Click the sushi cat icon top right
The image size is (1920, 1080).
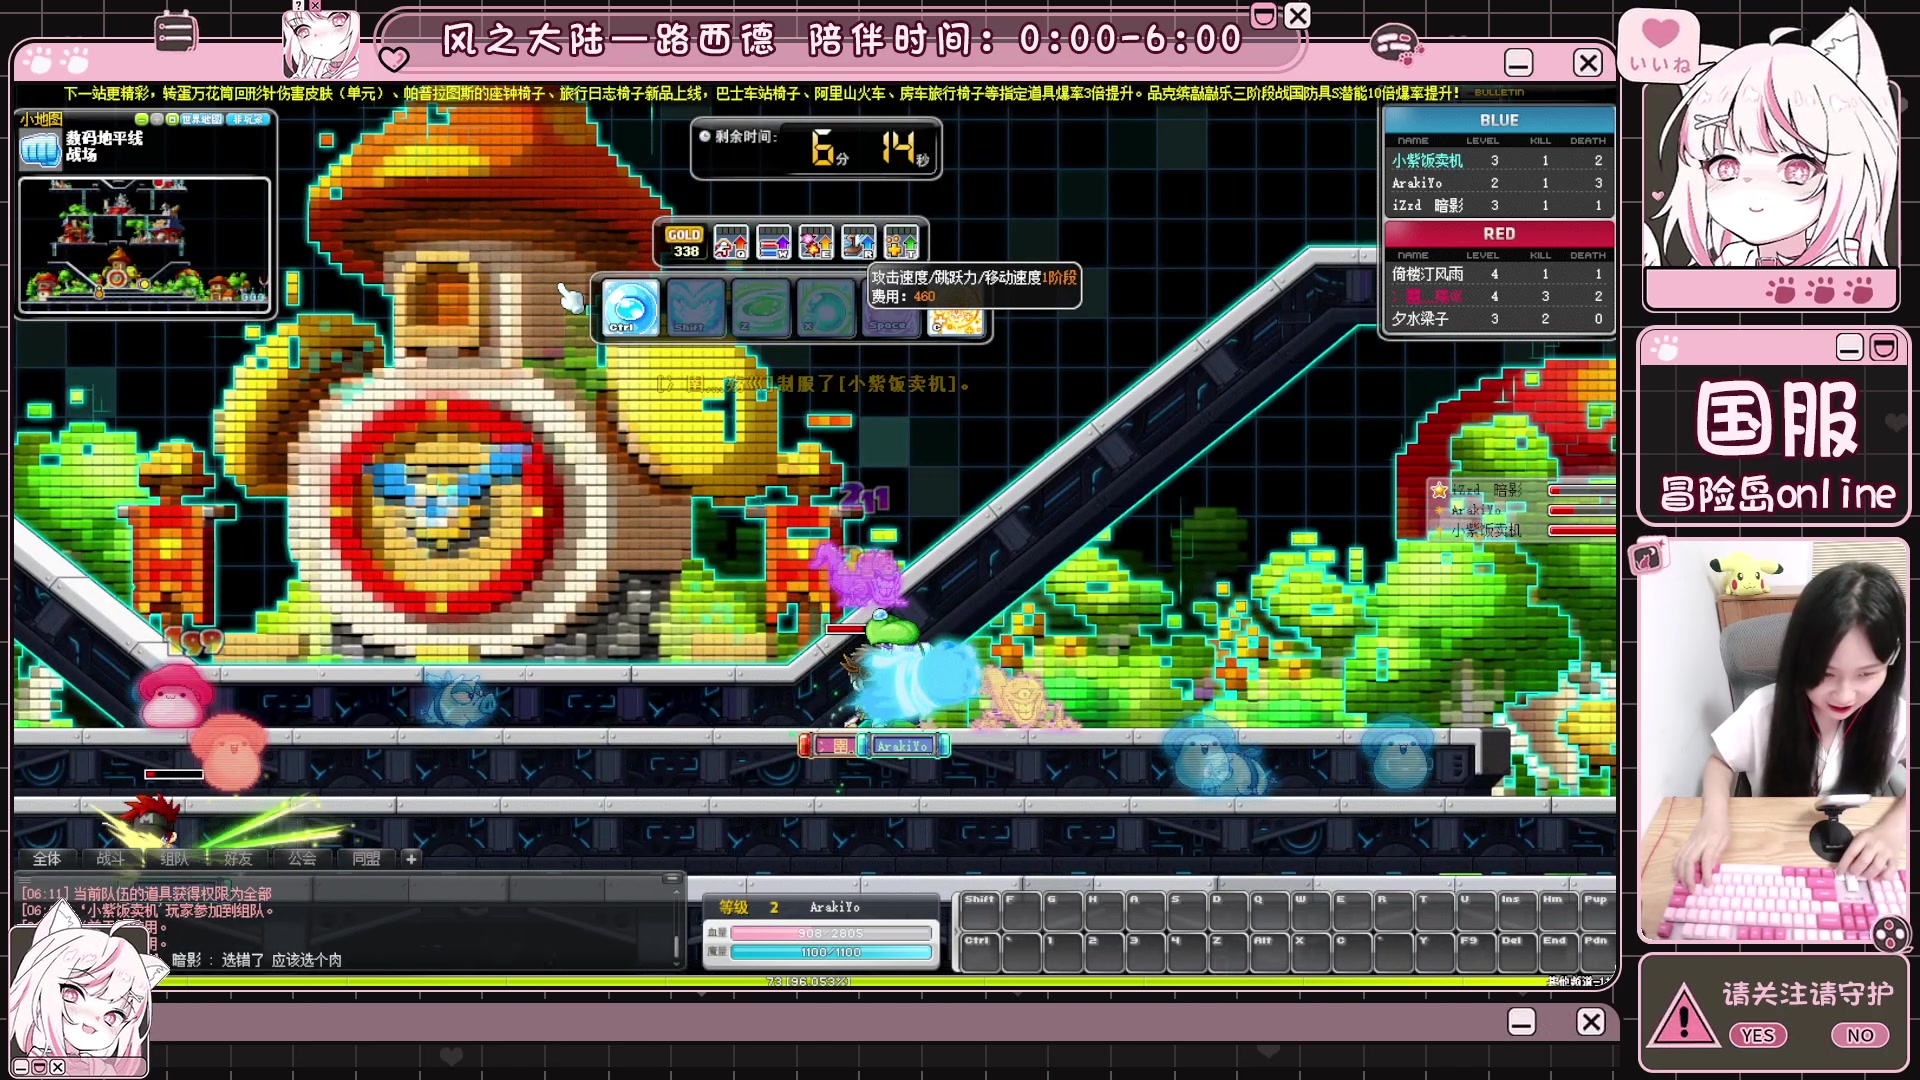1396,44
